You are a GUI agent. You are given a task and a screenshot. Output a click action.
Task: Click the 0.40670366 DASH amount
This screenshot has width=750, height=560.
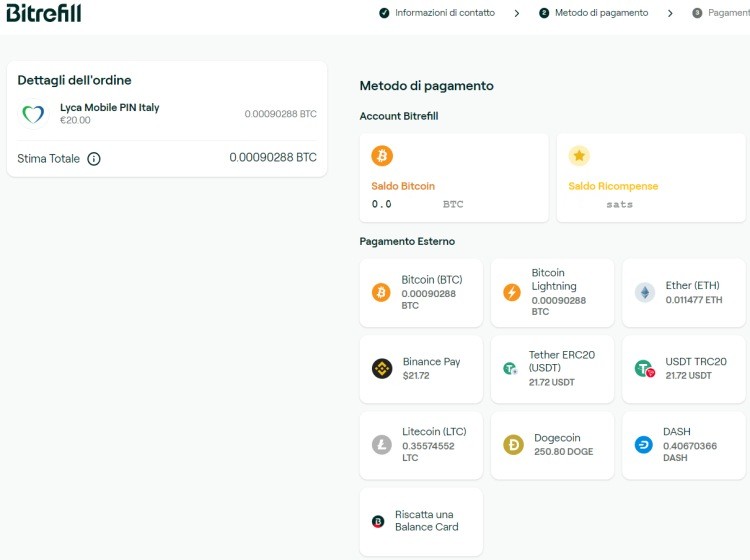690,451
